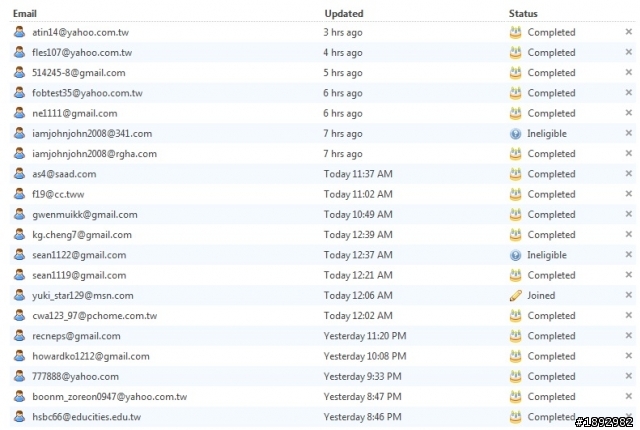Click user icon beside fles107@yahoo.com.tw
The width and height of the screenshot is (640, 430).
coord(19,52)
